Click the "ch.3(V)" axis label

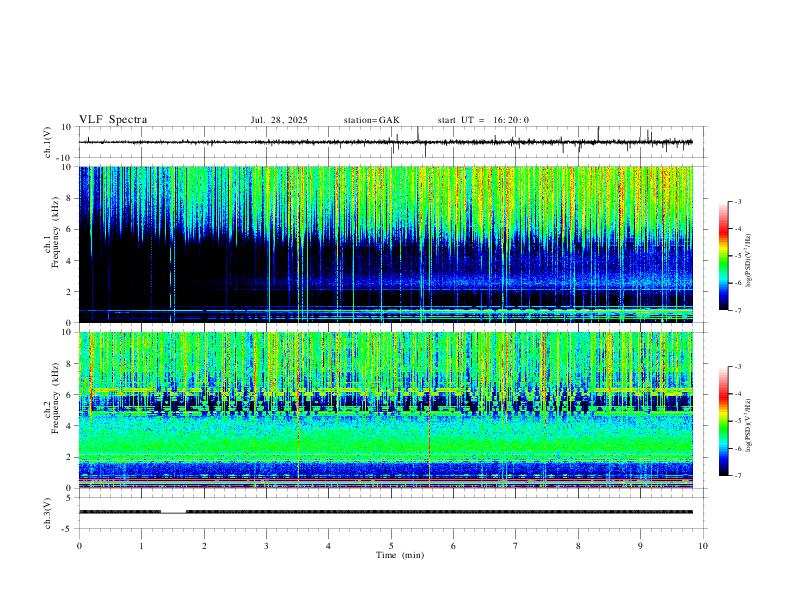pyautogui.click(x=48, y=513)
